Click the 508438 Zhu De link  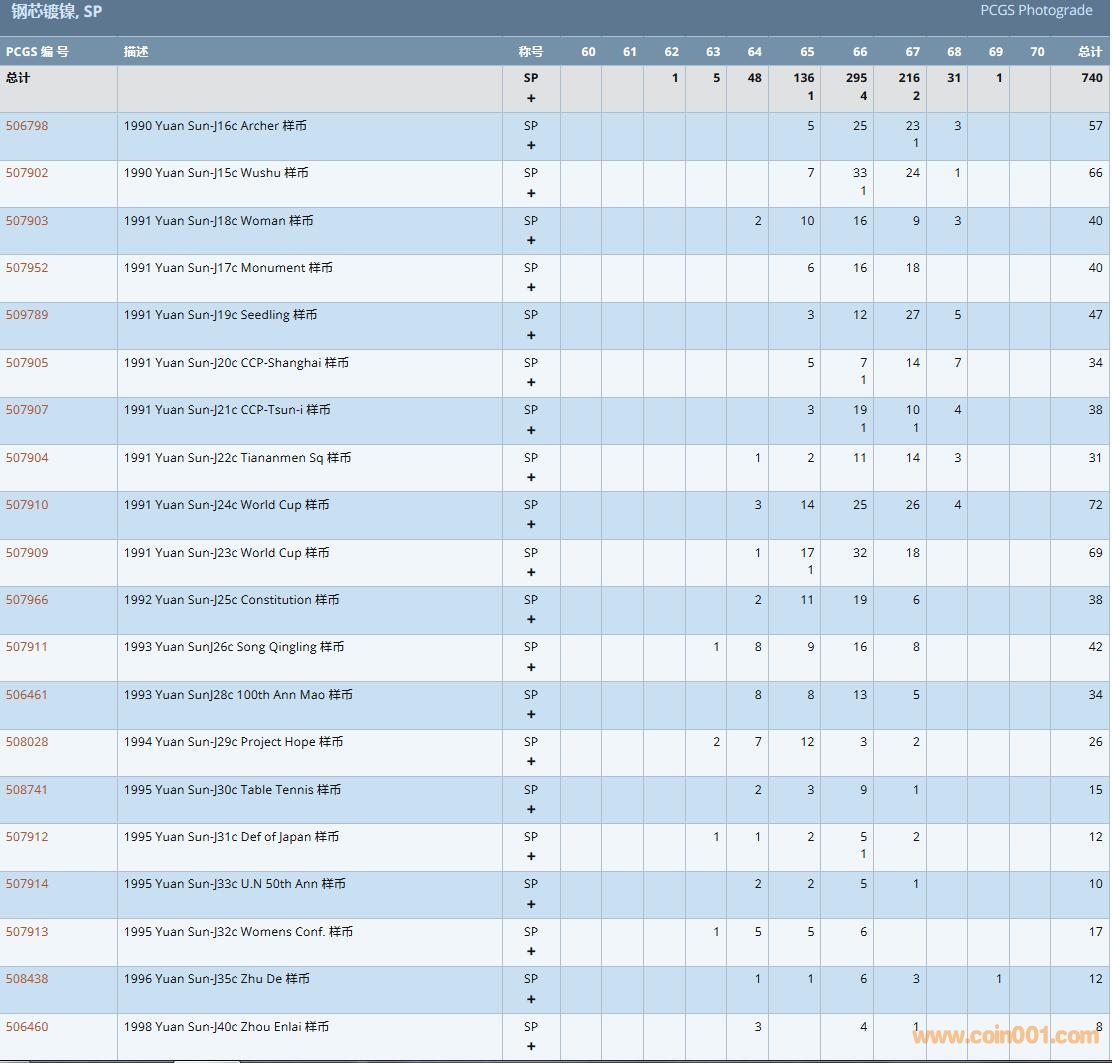(27, 979)
